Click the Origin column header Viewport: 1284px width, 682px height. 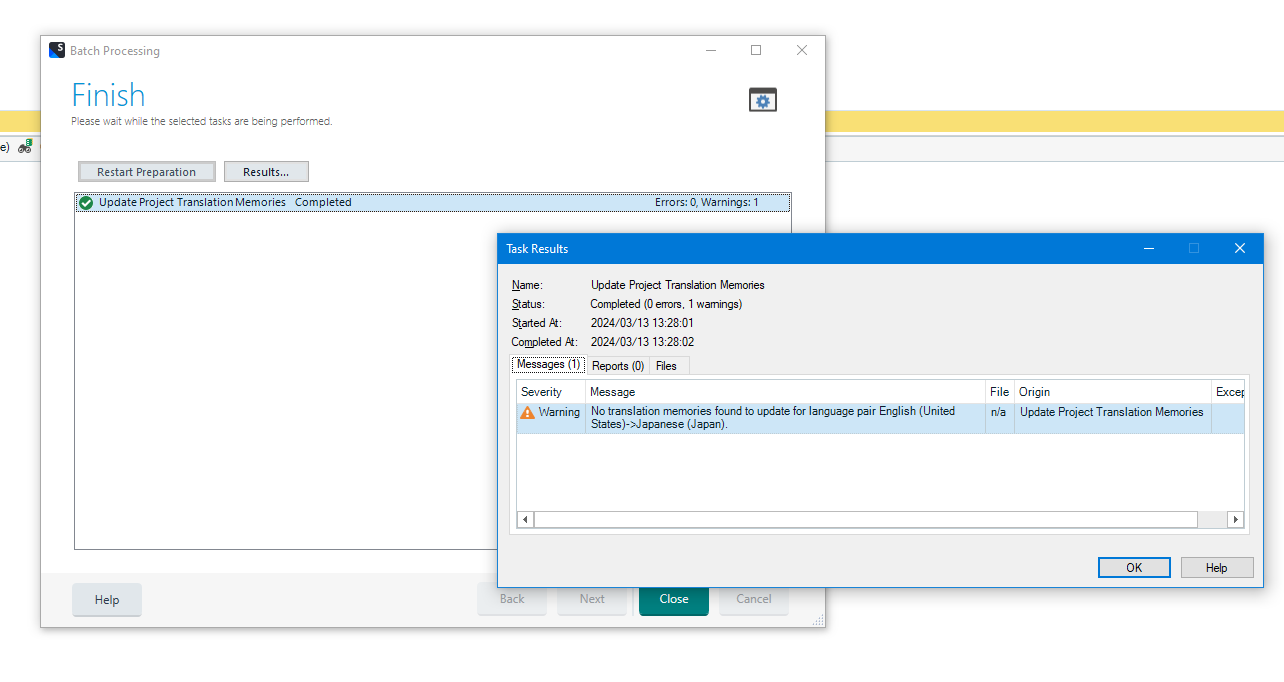[1113, 392]
